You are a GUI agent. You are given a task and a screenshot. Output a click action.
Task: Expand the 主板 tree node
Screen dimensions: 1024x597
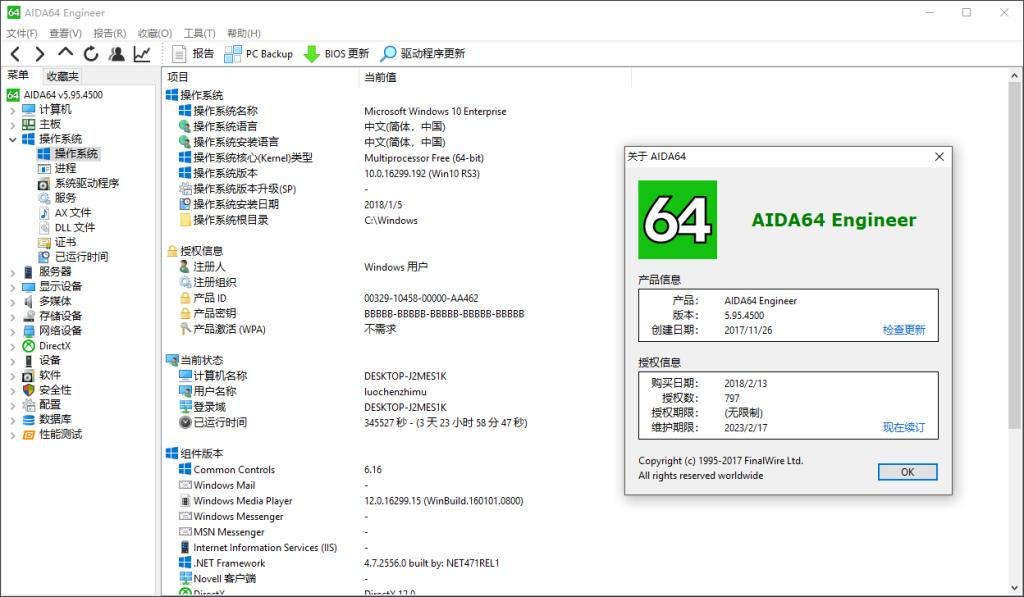coord(12,125)
